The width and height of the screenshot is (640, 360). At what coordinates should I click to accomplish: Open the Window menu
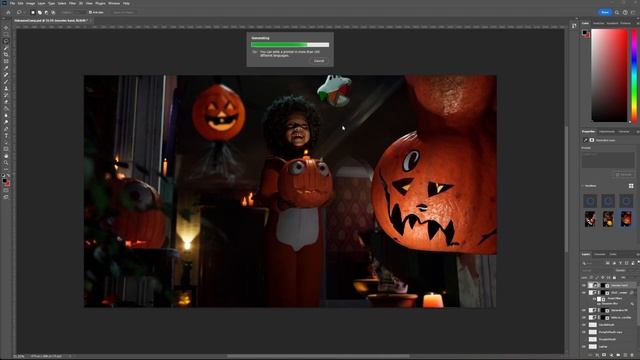point(114,3)
